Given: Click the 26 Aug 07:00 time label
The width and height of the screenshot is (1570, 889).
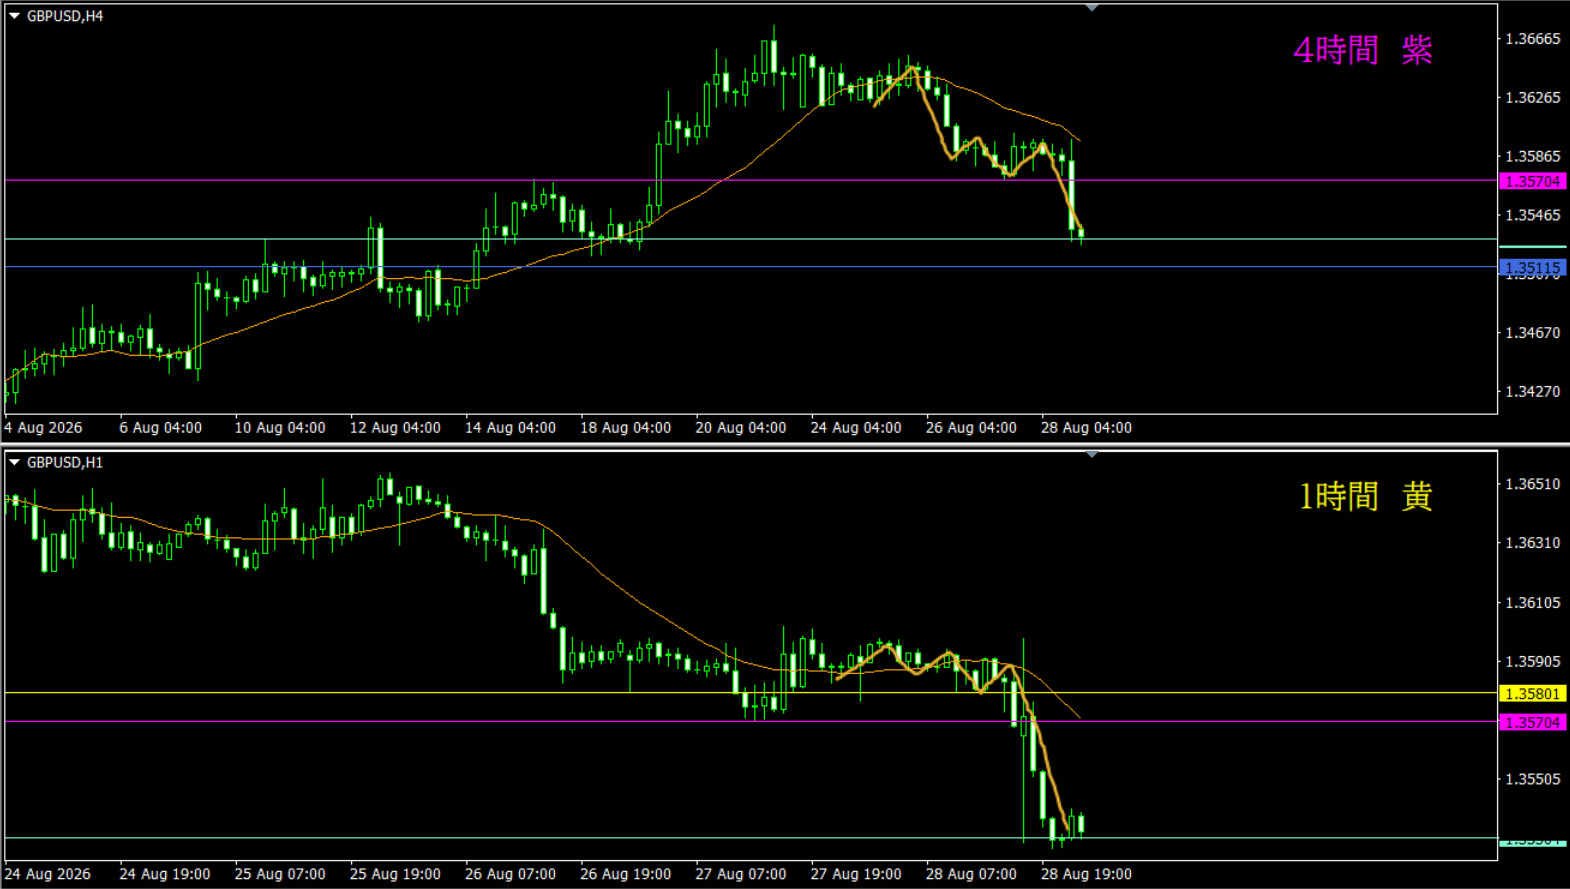Looking at the screenshot, I should [510, 874].
